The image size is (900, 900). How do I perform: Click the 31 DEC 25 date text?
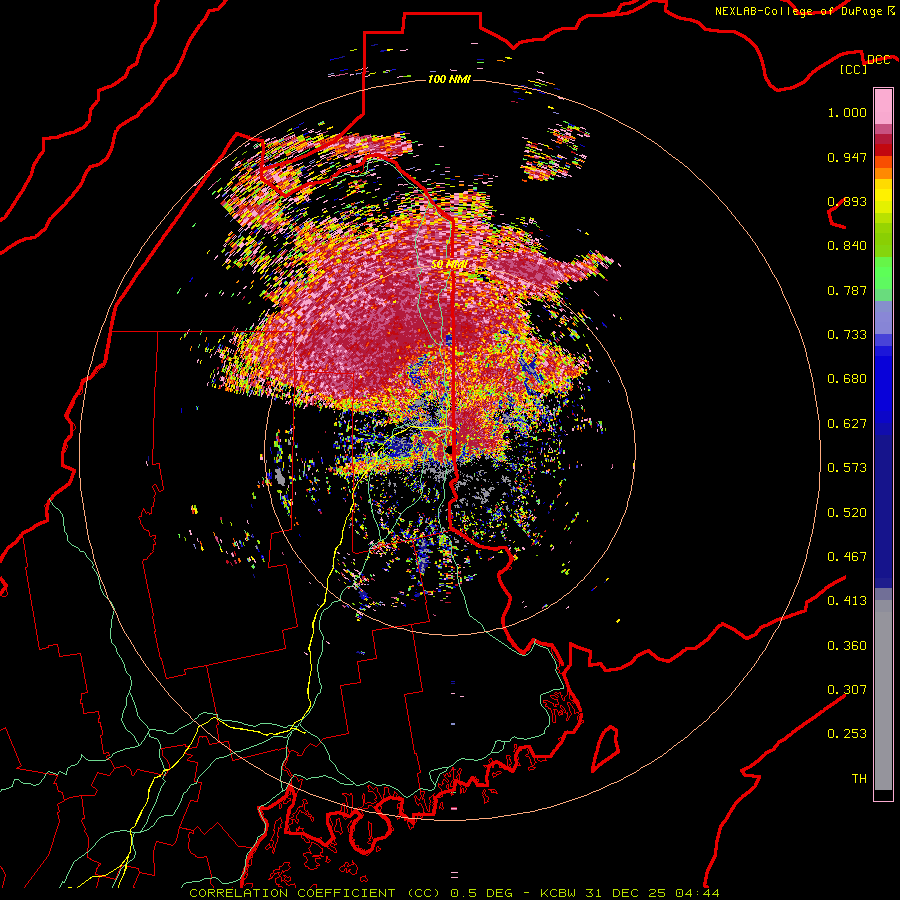[626, 893]
